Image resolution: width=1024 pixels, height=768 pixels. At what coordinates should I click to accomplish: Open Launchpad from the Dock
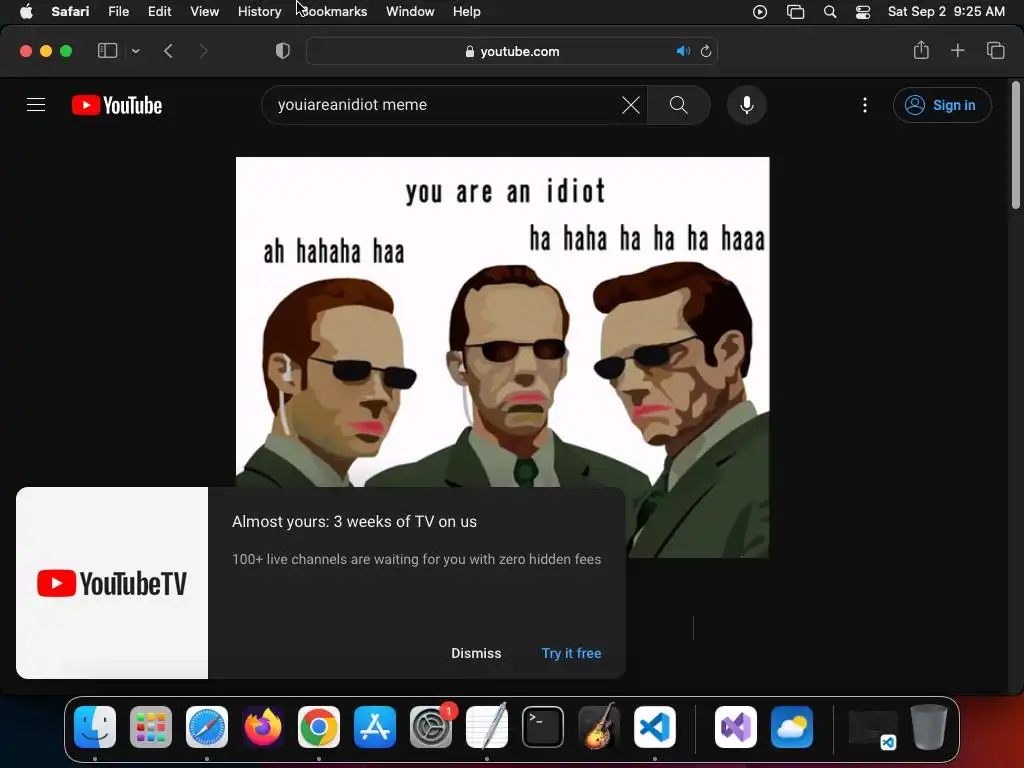point(151,727)
